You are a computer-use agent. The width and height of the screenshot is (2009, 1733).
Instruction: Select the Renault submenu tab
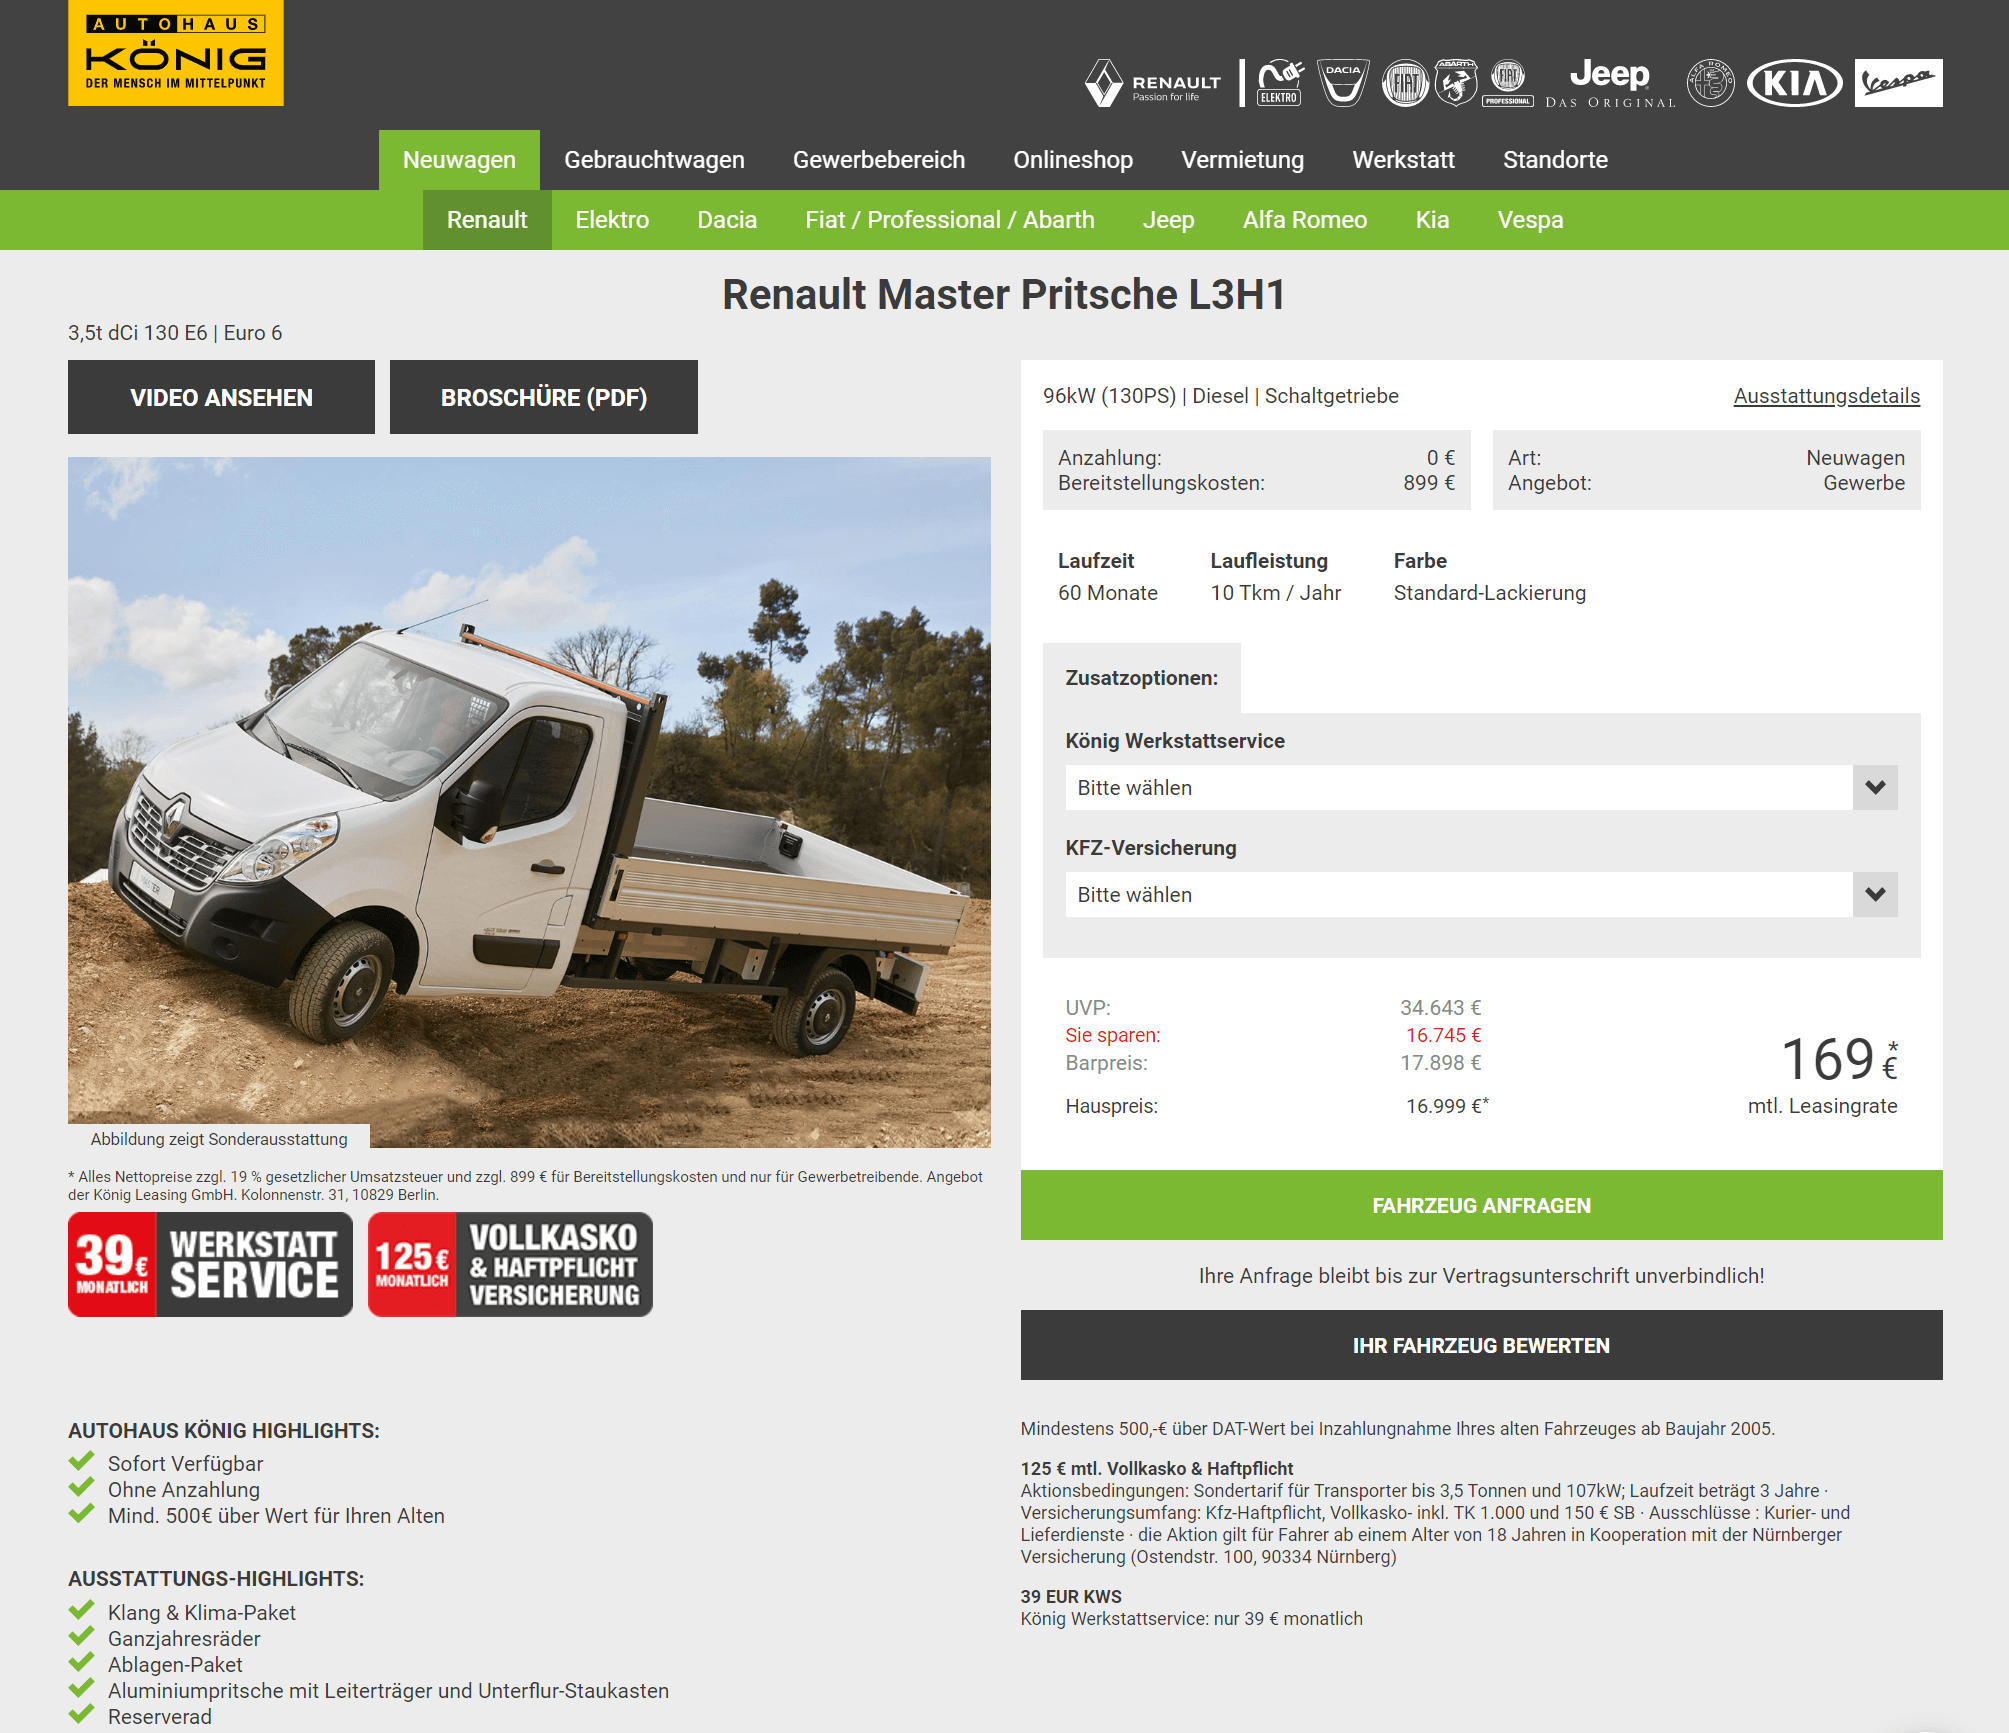487,220
